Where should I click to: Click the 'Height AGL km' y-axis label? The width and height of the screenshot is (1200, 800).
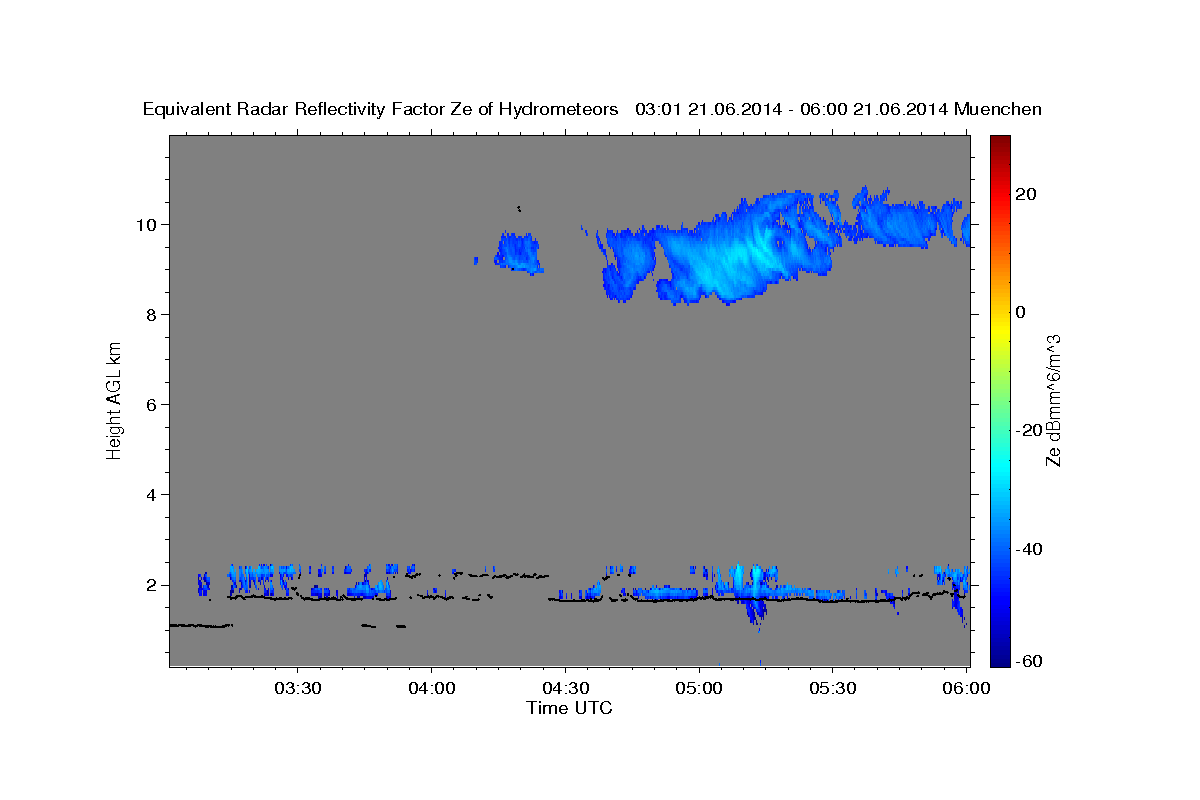coord(114,399)
